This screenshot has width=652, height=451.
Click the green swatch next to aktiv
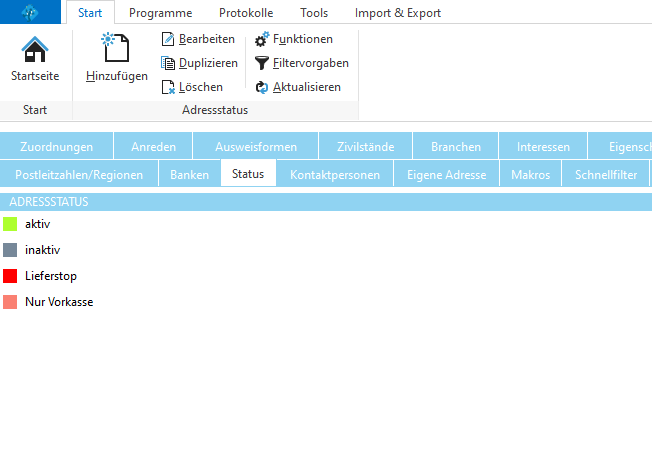coord(10,224)
